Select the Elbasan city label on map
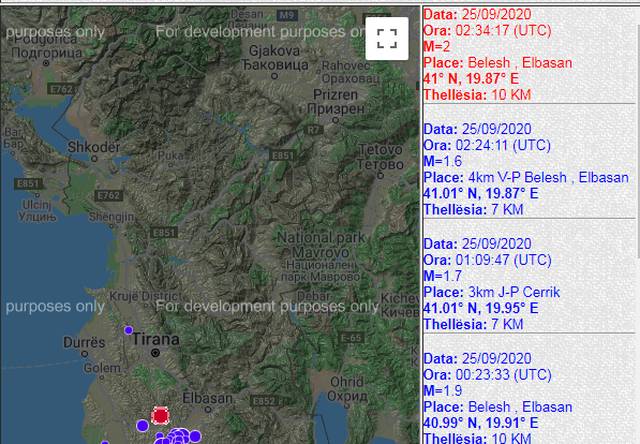640x444 pixels. [207, 397]
